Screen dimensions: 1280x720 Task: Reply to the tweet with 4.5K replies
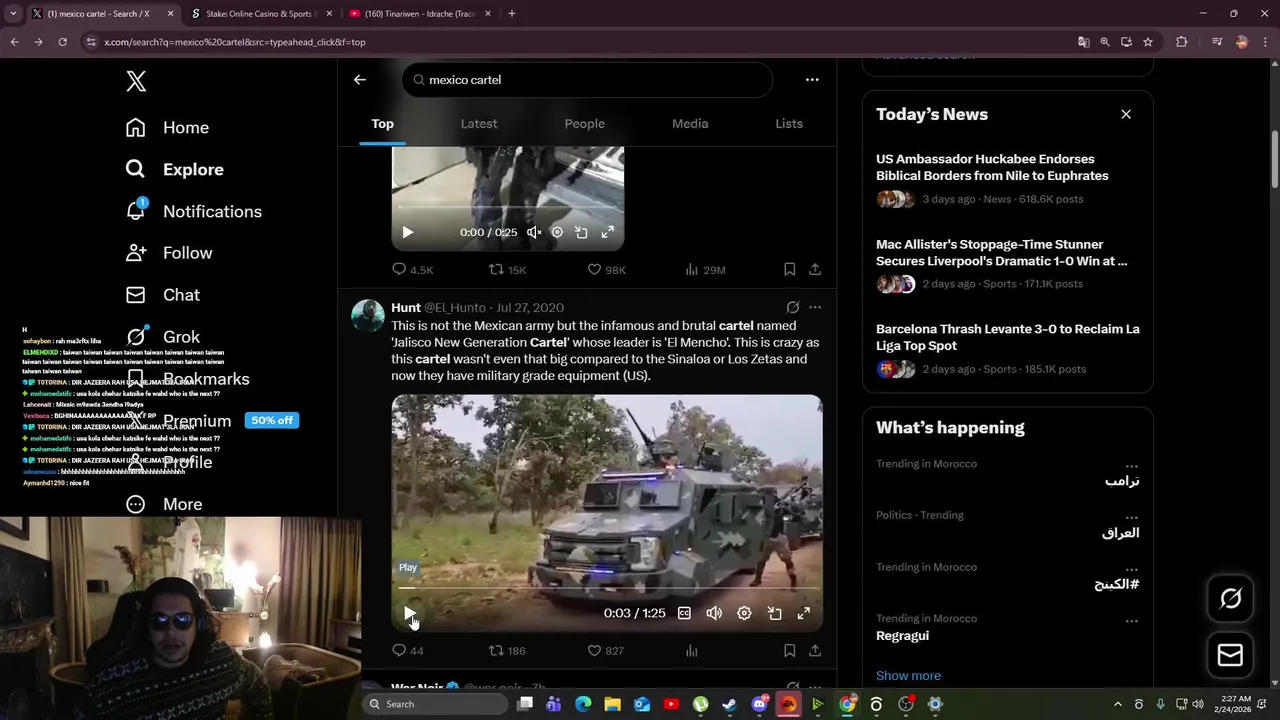point(412,269)
